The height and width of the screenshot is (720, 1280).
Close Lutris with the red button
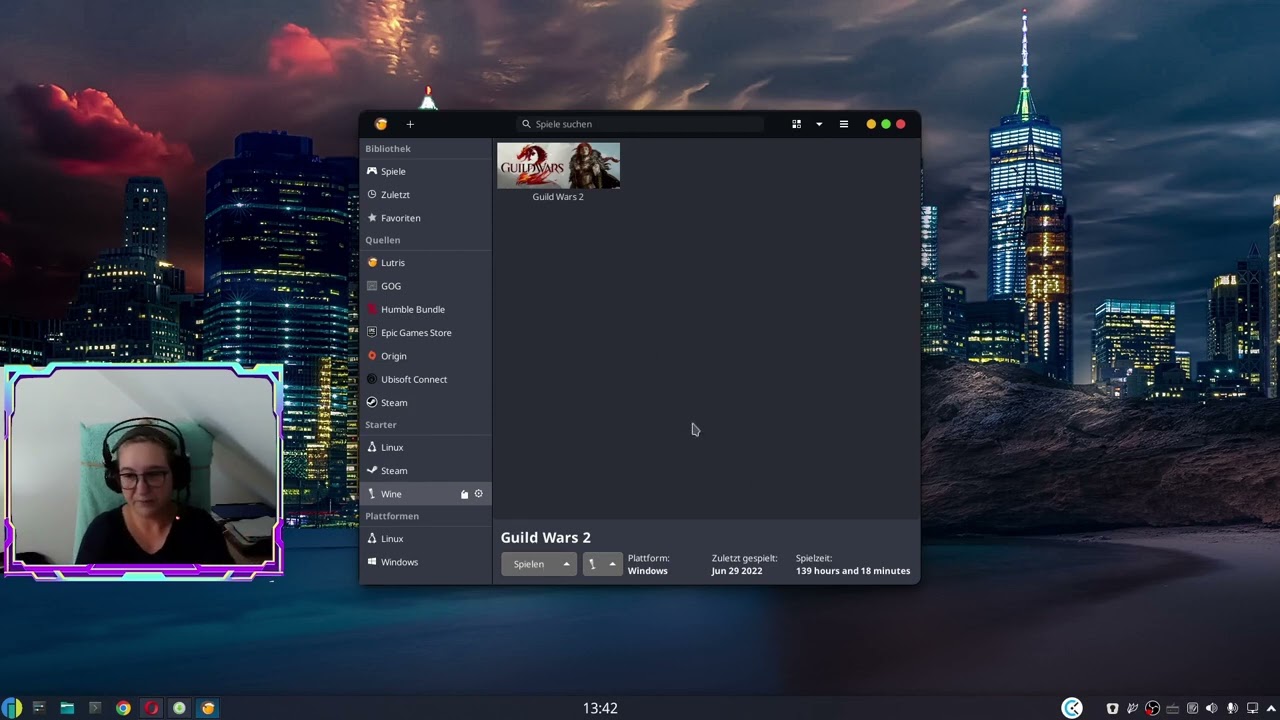pos(901,124)
